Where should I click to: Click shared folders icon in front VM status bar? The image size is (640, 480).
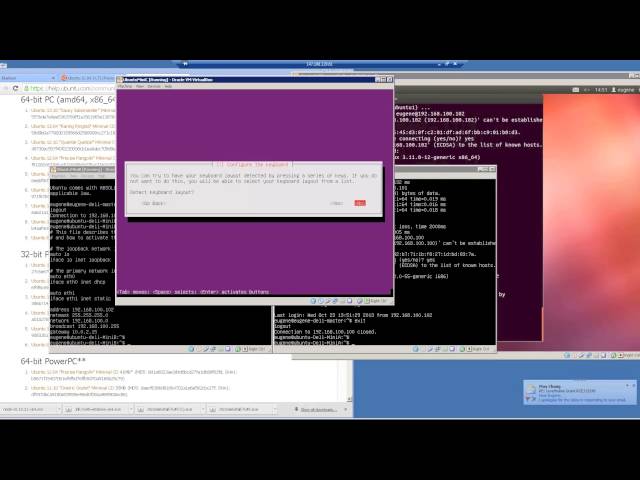pyautogui.click(x=342, y=301)
